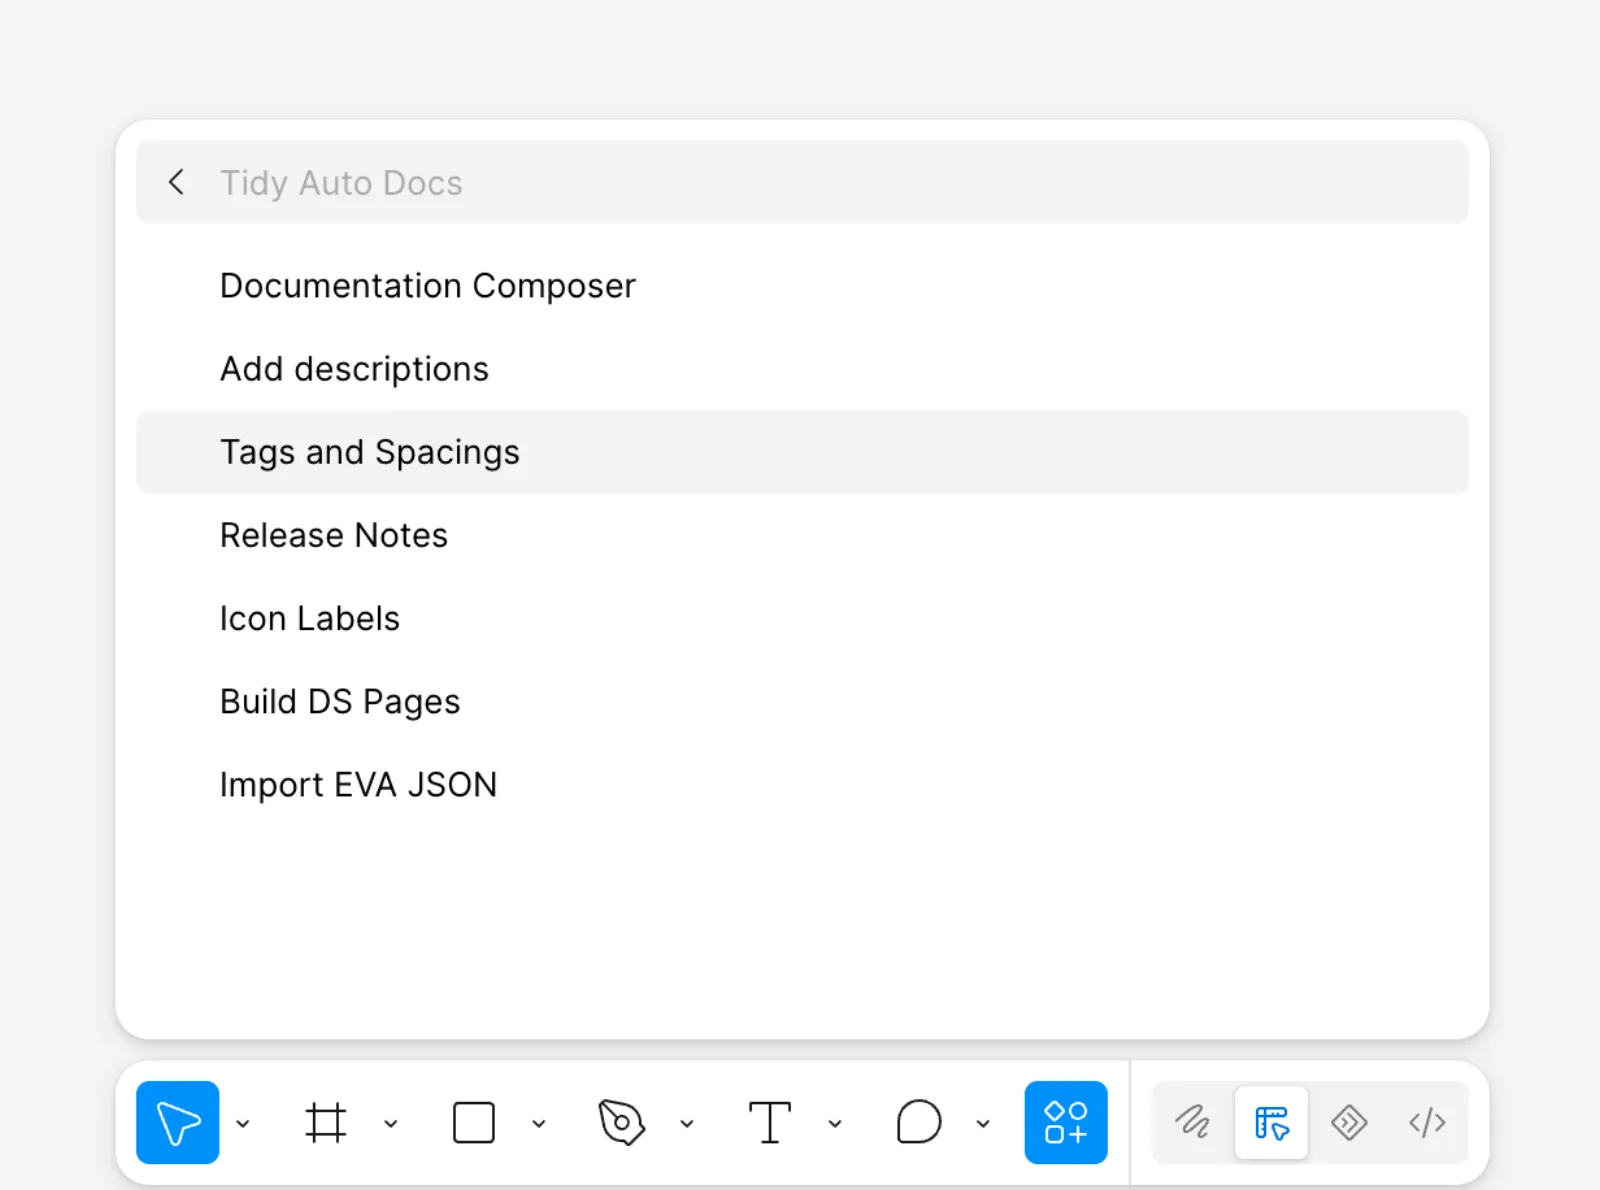Expand the Frame tool options chevron
The width and height of the screenshot is (1600, 1190).
[x=391, y=1123]
